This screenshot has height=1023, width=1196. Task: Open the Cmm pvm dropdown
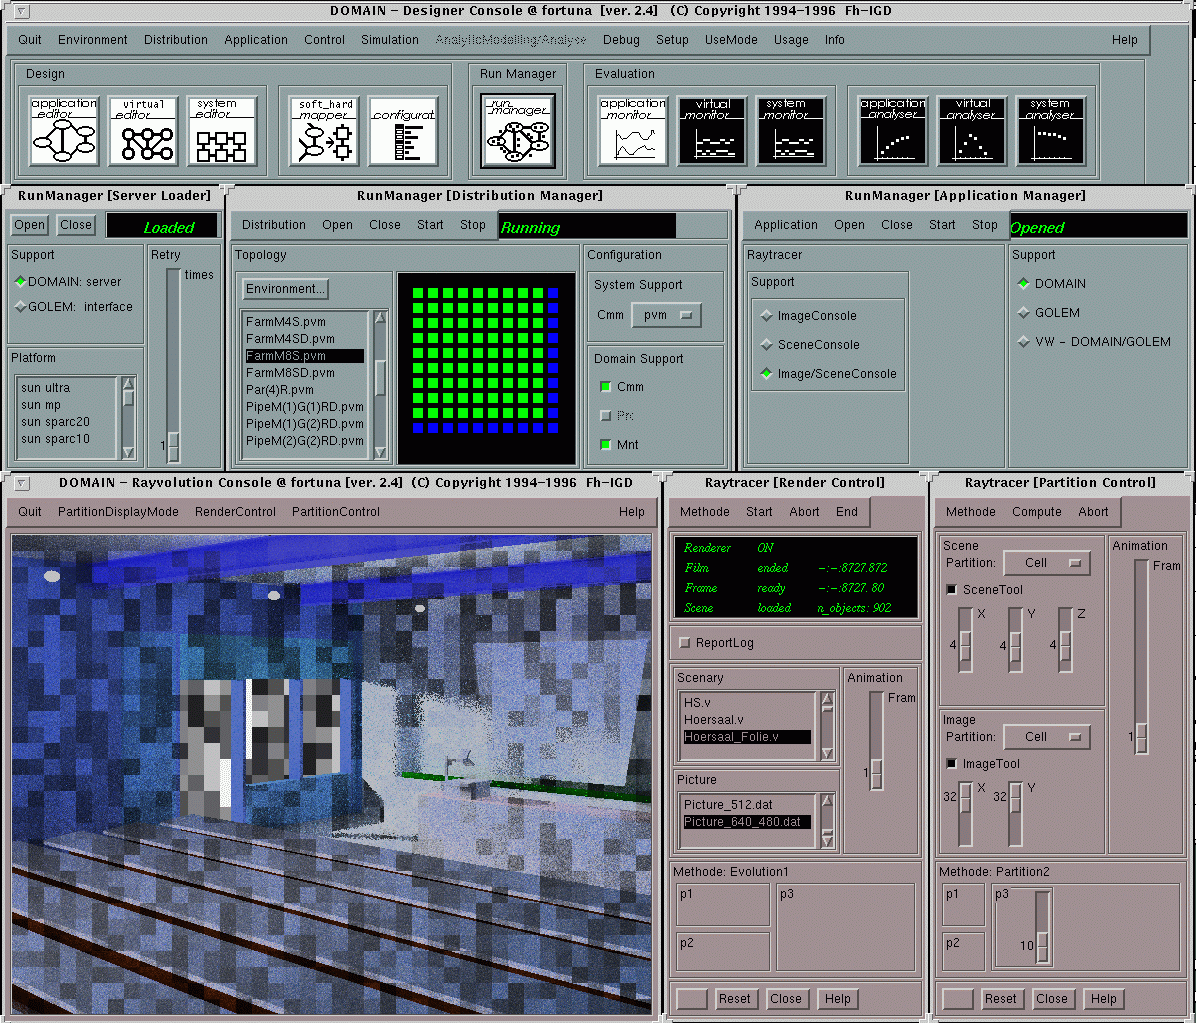click(666, 315)
